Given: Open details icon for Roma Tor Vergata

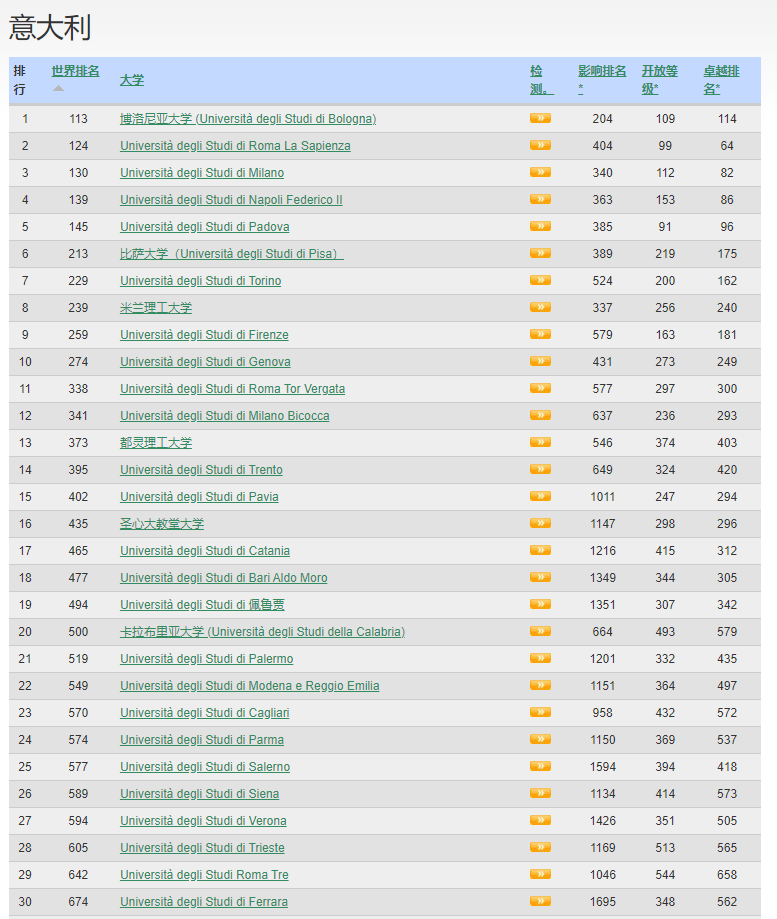Looking at the screenshot, I should pyautogui.click(x=540, y=388).
